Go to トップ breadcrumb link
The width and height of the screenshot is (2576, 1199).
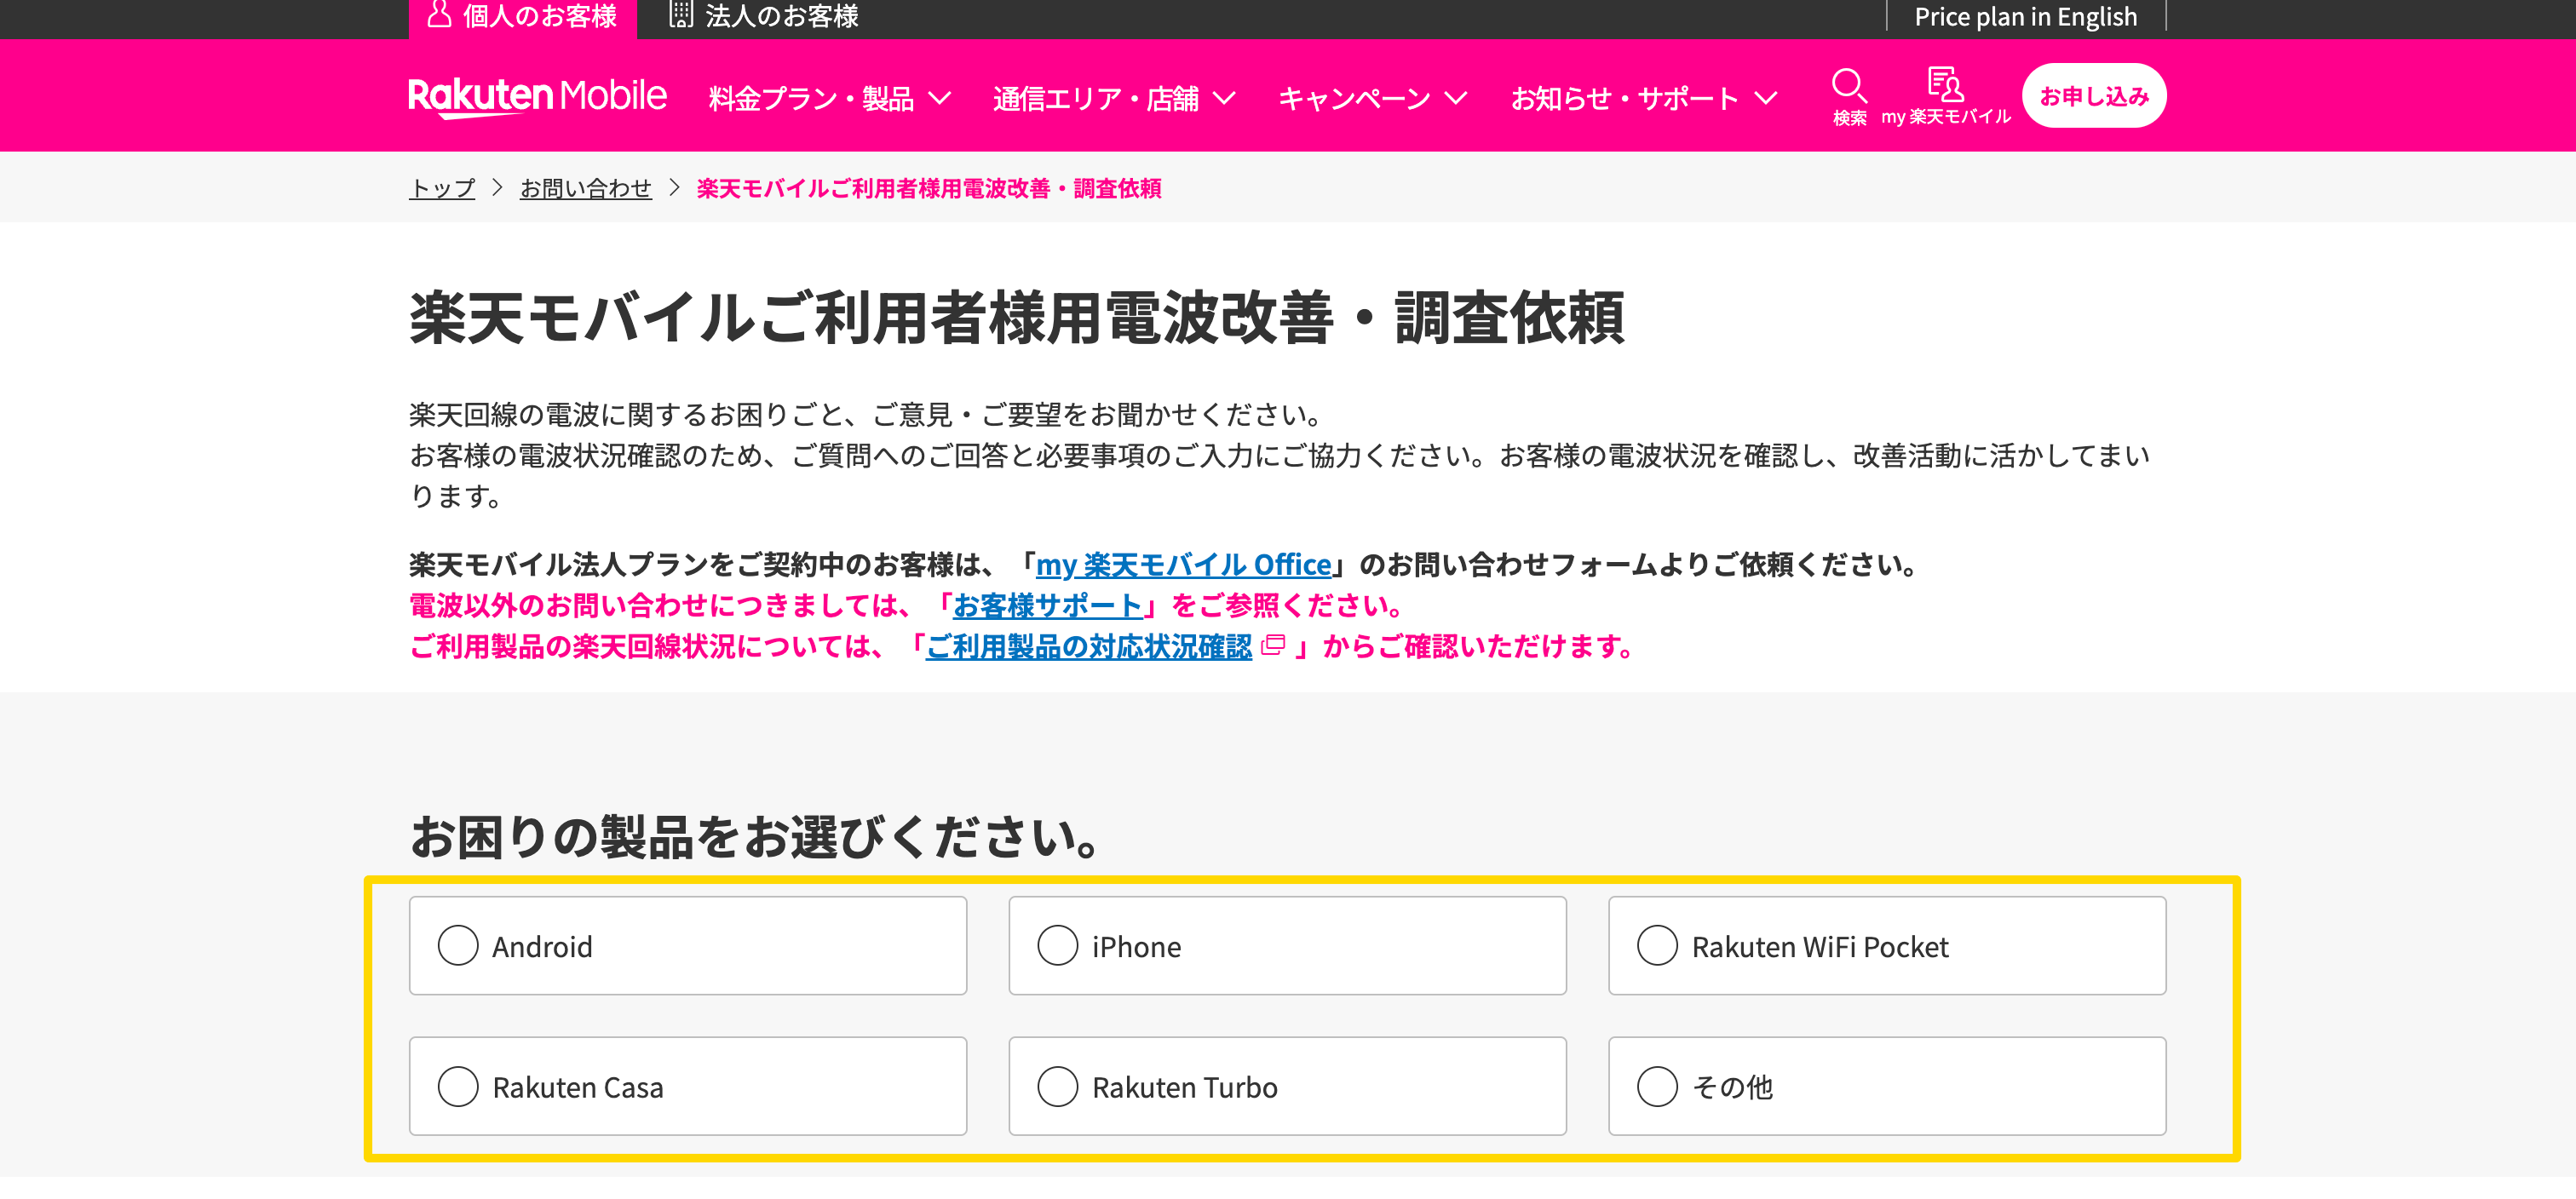[442, 188]
